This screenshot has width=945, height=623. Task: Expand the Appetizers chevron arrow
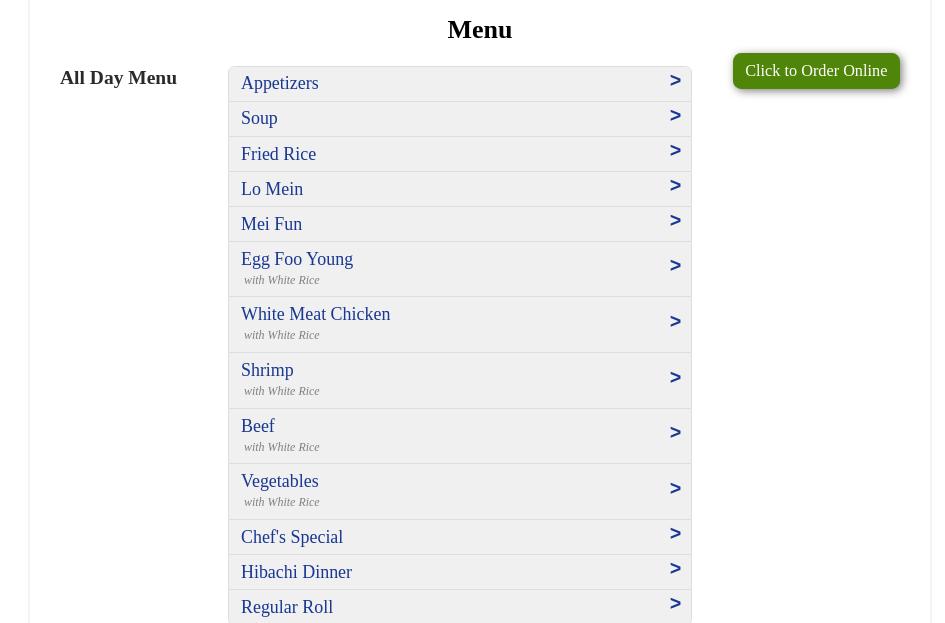pos(675,80)
